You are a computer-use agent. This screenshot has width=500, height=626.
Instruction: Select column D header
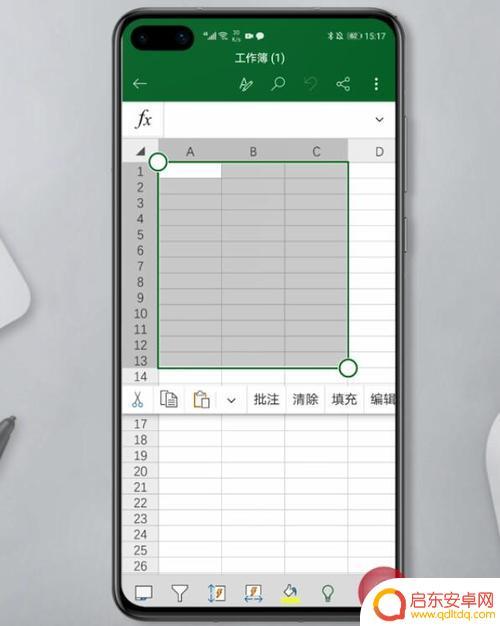tap(379, 152)
